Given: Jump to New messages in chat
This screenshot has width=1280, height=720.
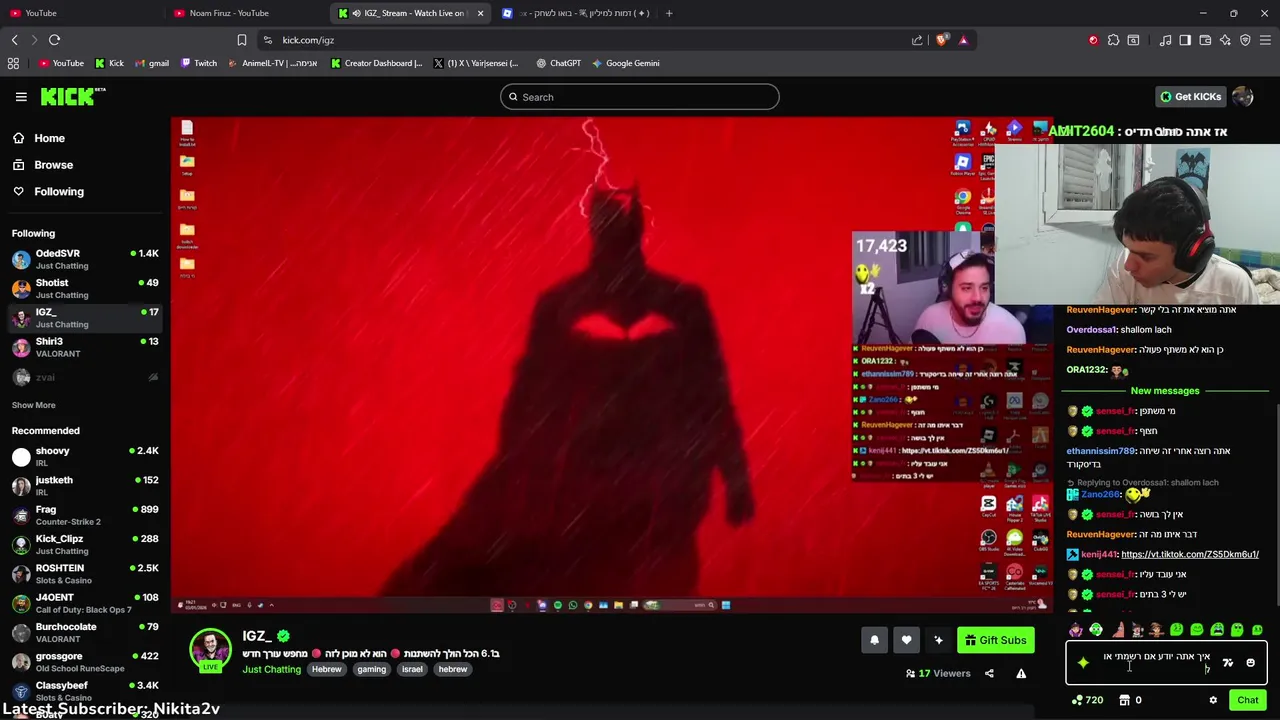Looking at the screenshot, I should [1165, 391].
